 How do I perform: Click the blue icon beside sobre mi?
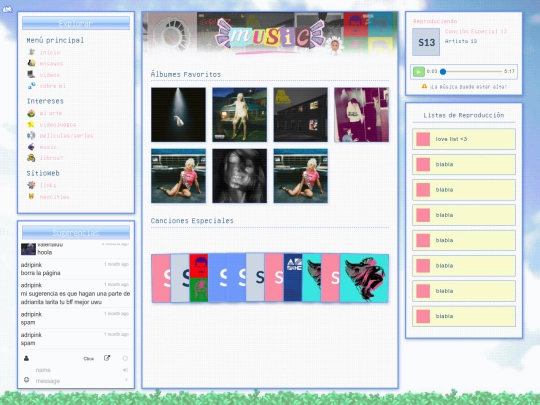[x=31, y=85]
